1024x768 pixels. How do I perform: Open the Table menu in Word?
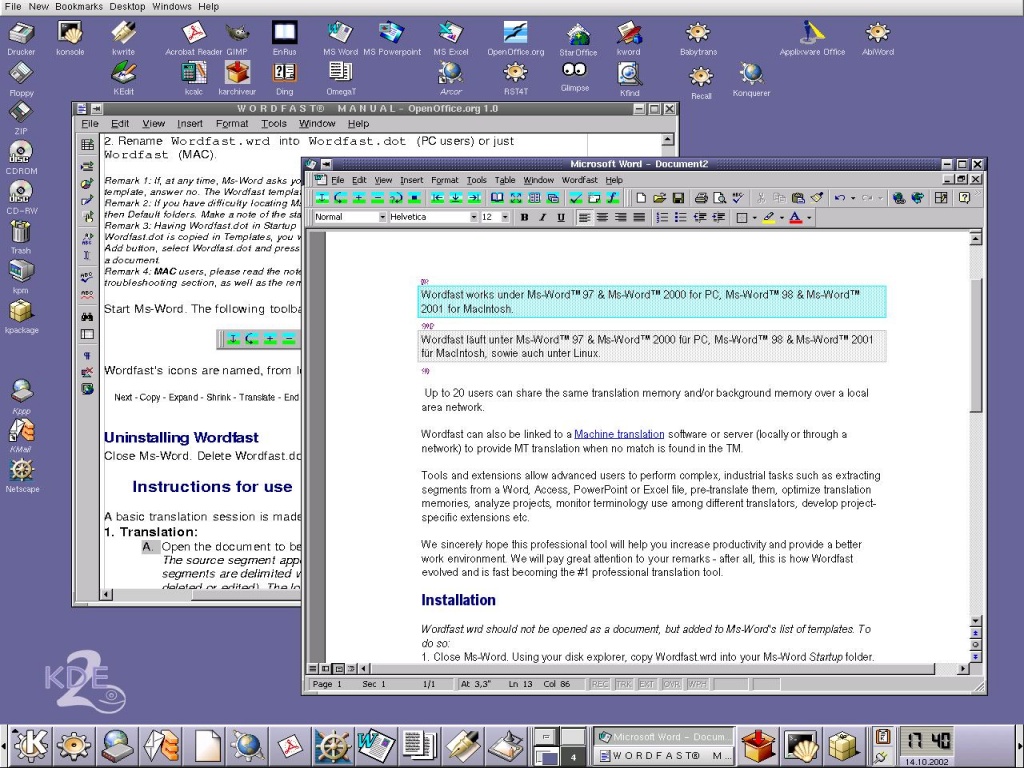click(505, 180)
